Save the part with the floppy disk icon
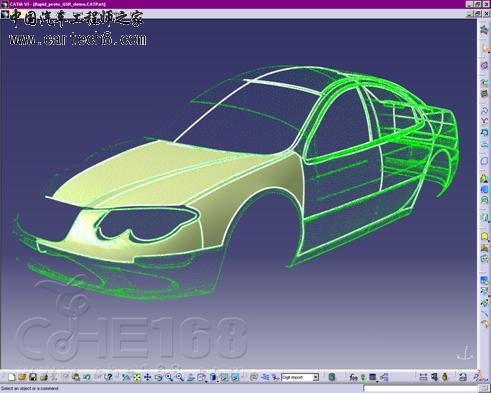Image resolution: width=491 pixels, height=393 pixels. (x=33, y=377)
